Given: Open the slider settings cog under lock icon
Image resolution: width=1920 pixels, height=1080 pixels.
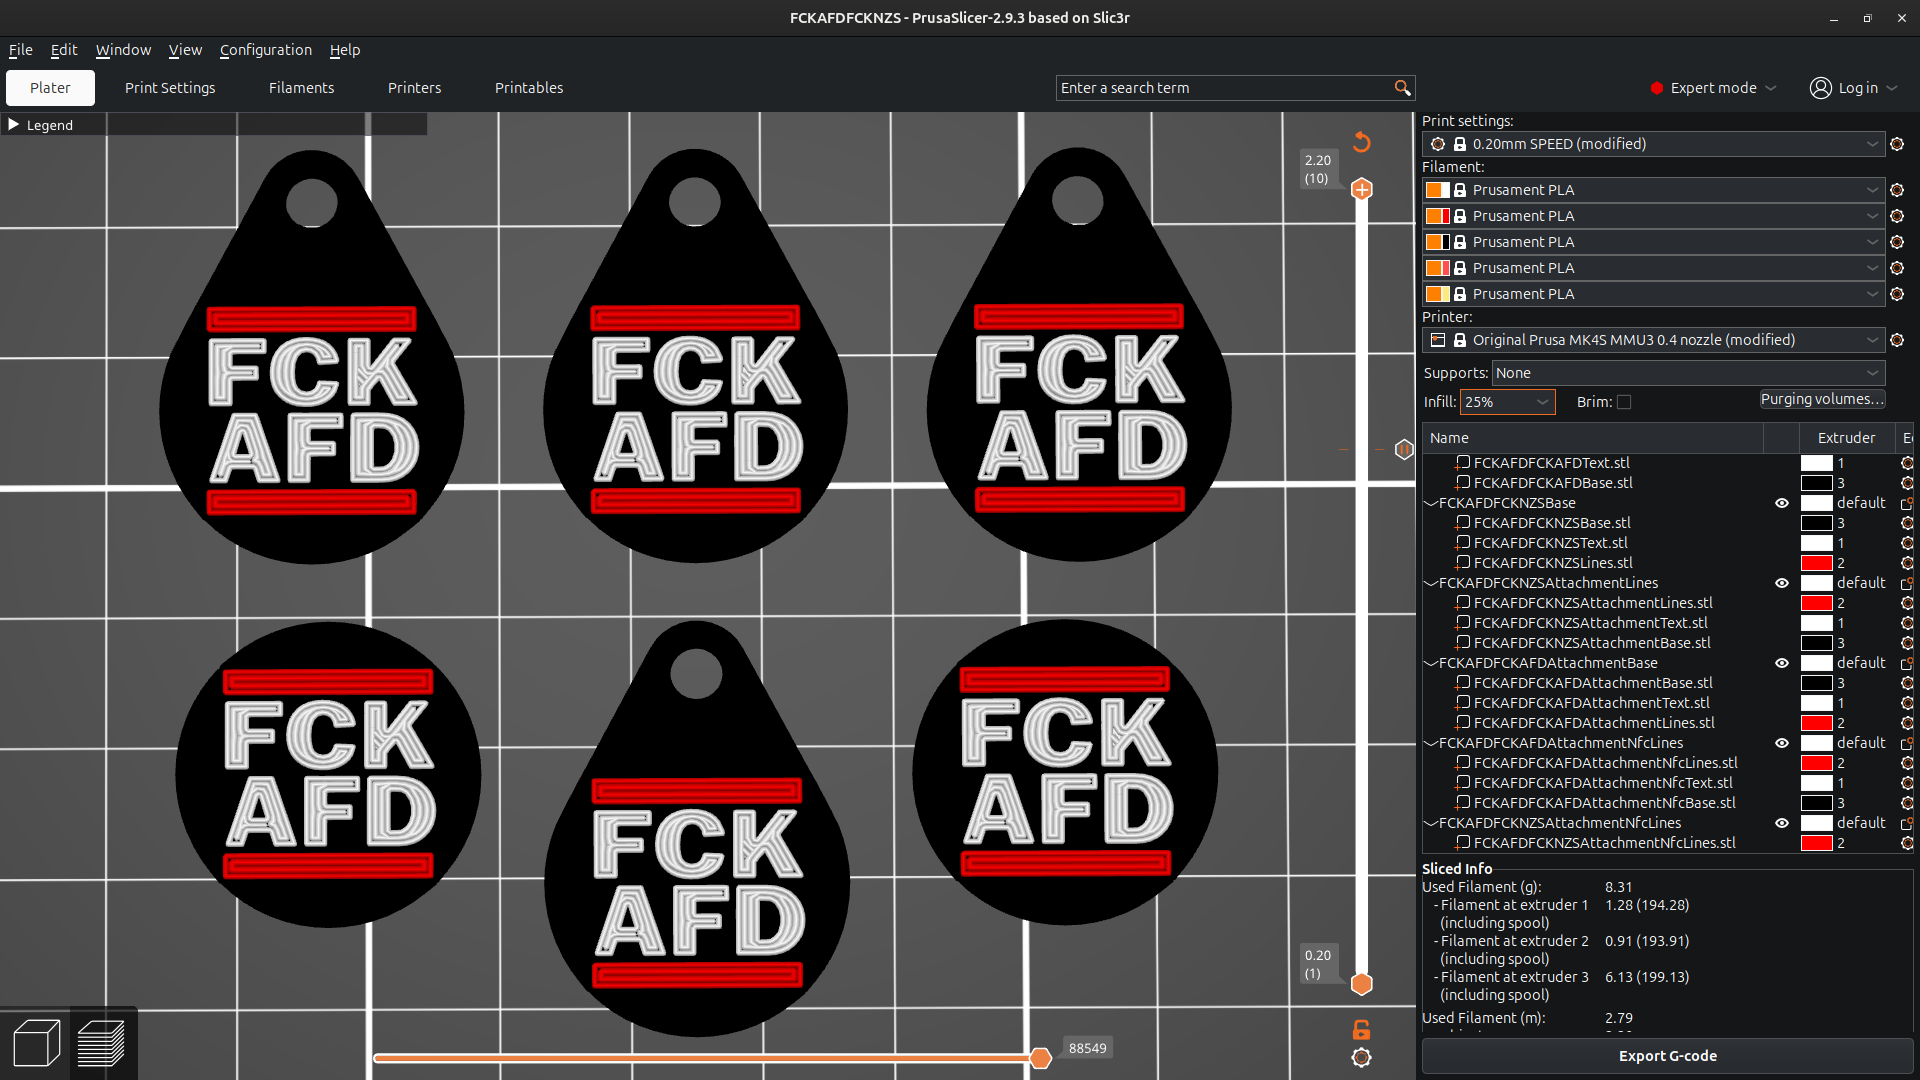Looking at the screenshot, I should (1361, 1057).
